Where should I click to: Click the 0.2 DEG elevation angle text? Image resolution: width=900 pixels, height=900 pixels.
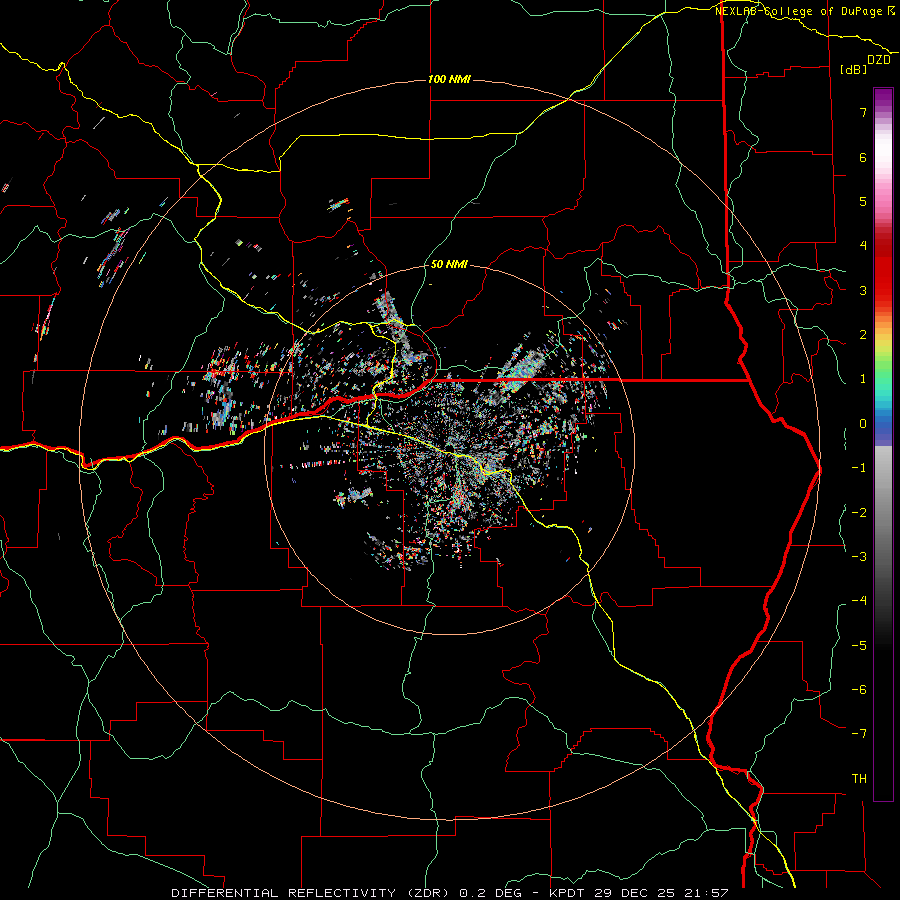[490, 893]
